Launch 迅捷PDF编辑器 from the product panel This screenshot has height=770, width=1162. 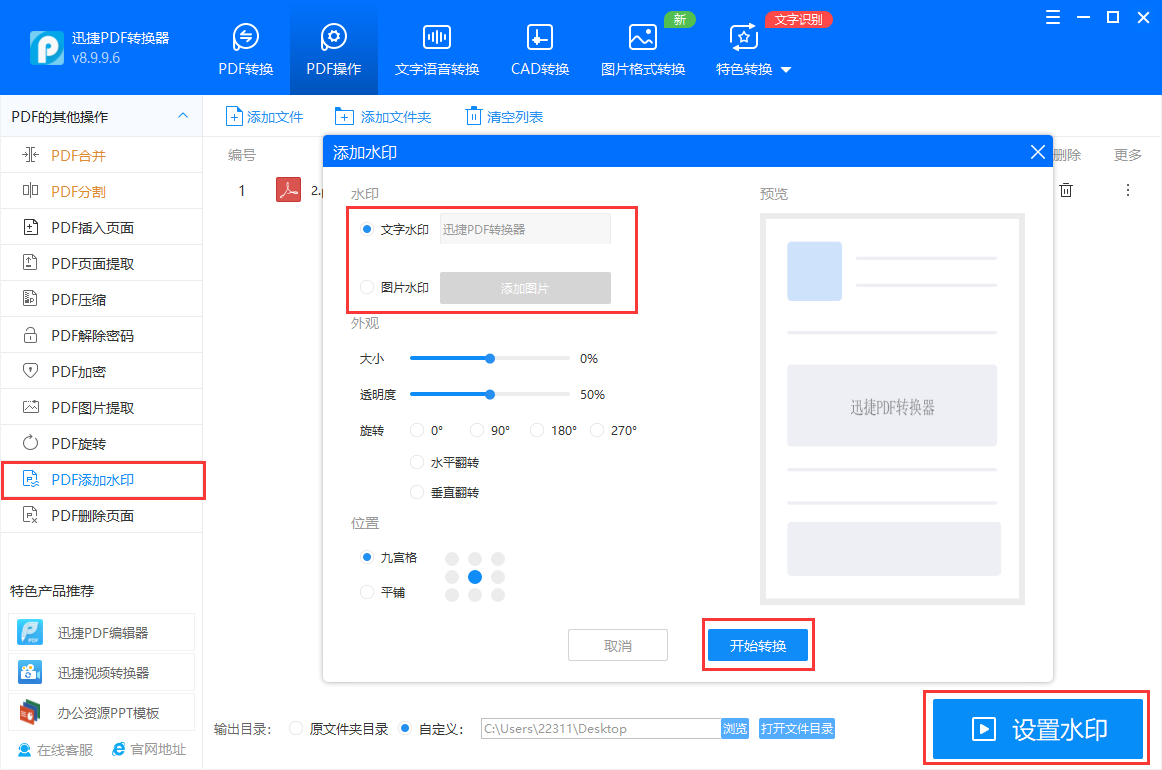click(x=103, y=632)
